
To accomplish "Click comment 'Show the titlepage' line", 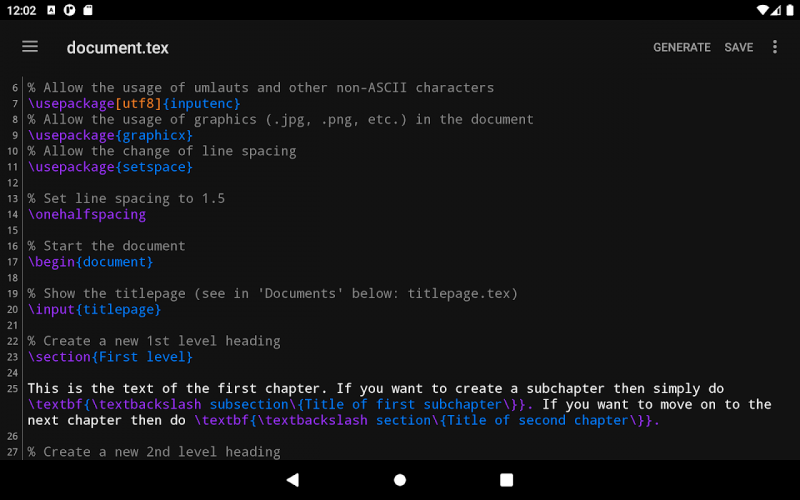I will point(272,293).
